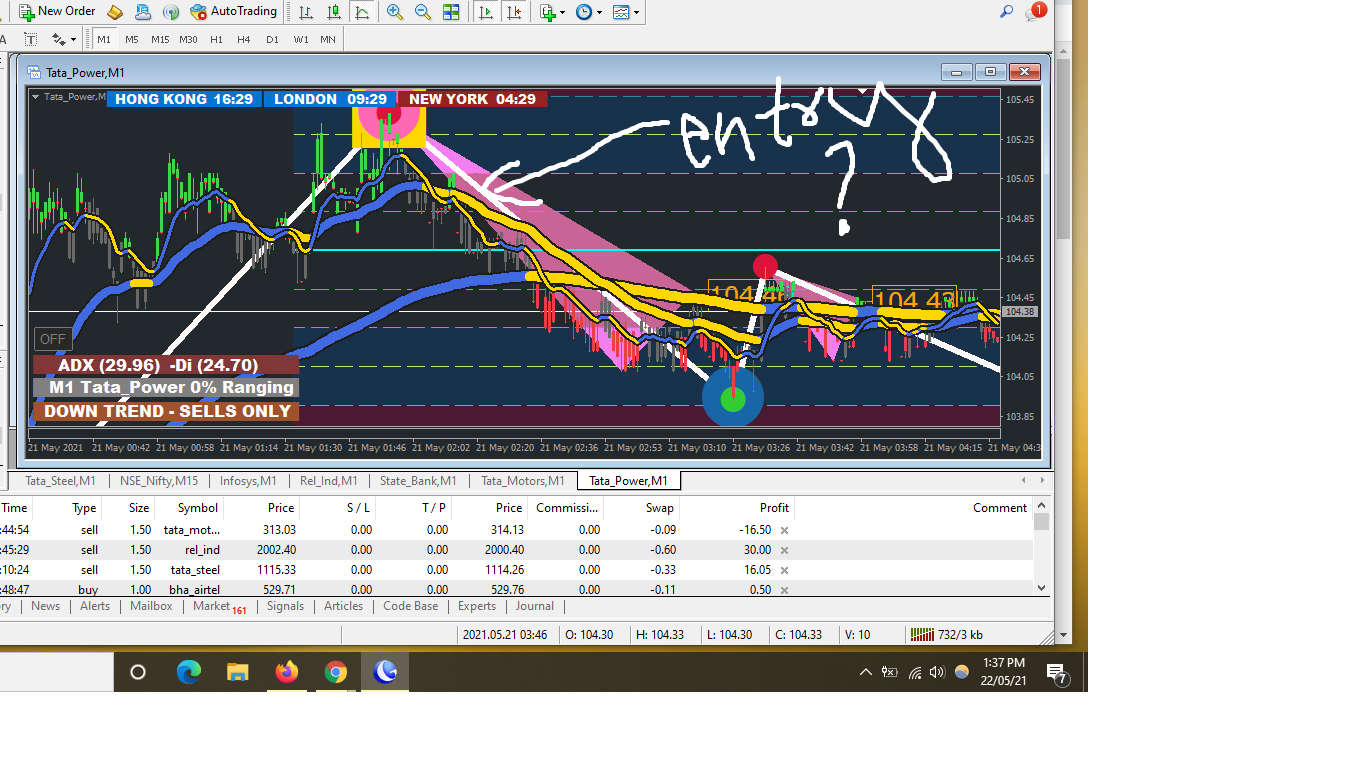Open the Periods clock dropdown
Viewport: 1366px width, 768px height.
[x=589, y=12]
